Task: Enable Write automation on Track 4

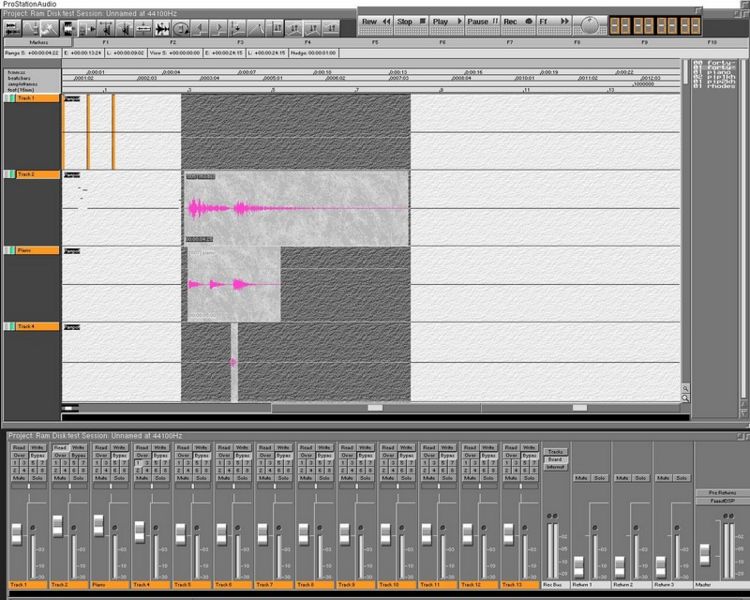Action: point(160,447)
